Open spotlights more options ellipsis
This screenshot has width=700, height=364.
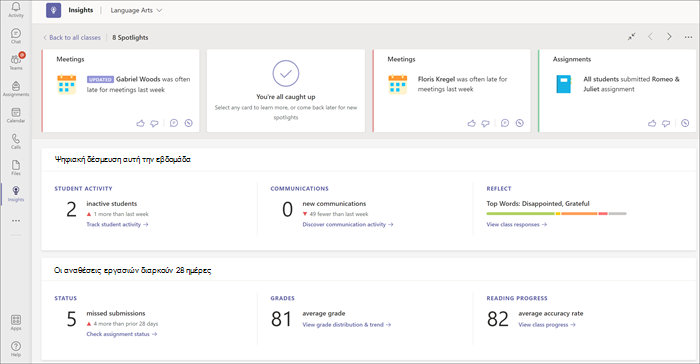pyautogui.click(x=688, y=37)
